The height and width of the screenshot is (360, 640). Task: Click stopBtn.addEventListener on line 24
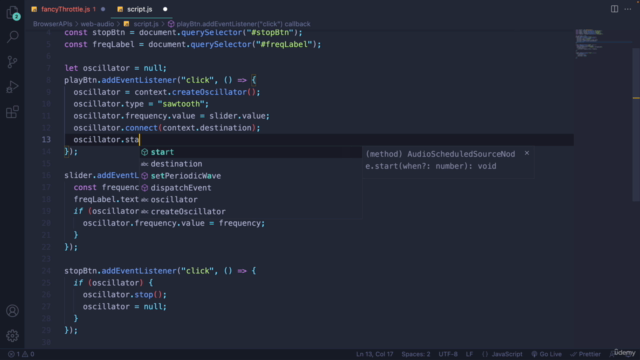pos(120,271)
